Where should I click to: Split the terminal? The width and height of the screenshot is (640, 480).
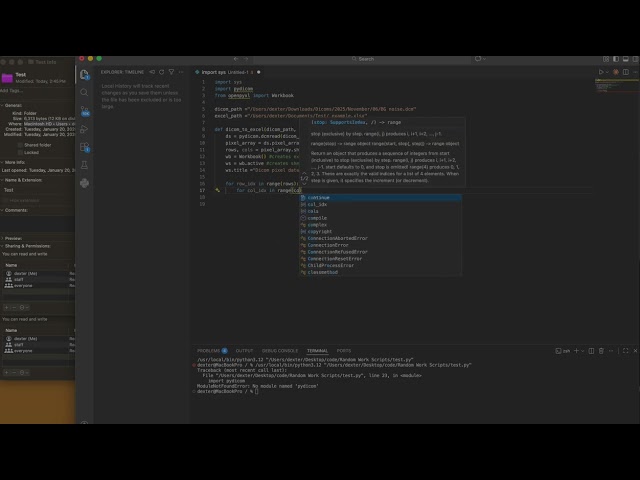coord(591,351)
